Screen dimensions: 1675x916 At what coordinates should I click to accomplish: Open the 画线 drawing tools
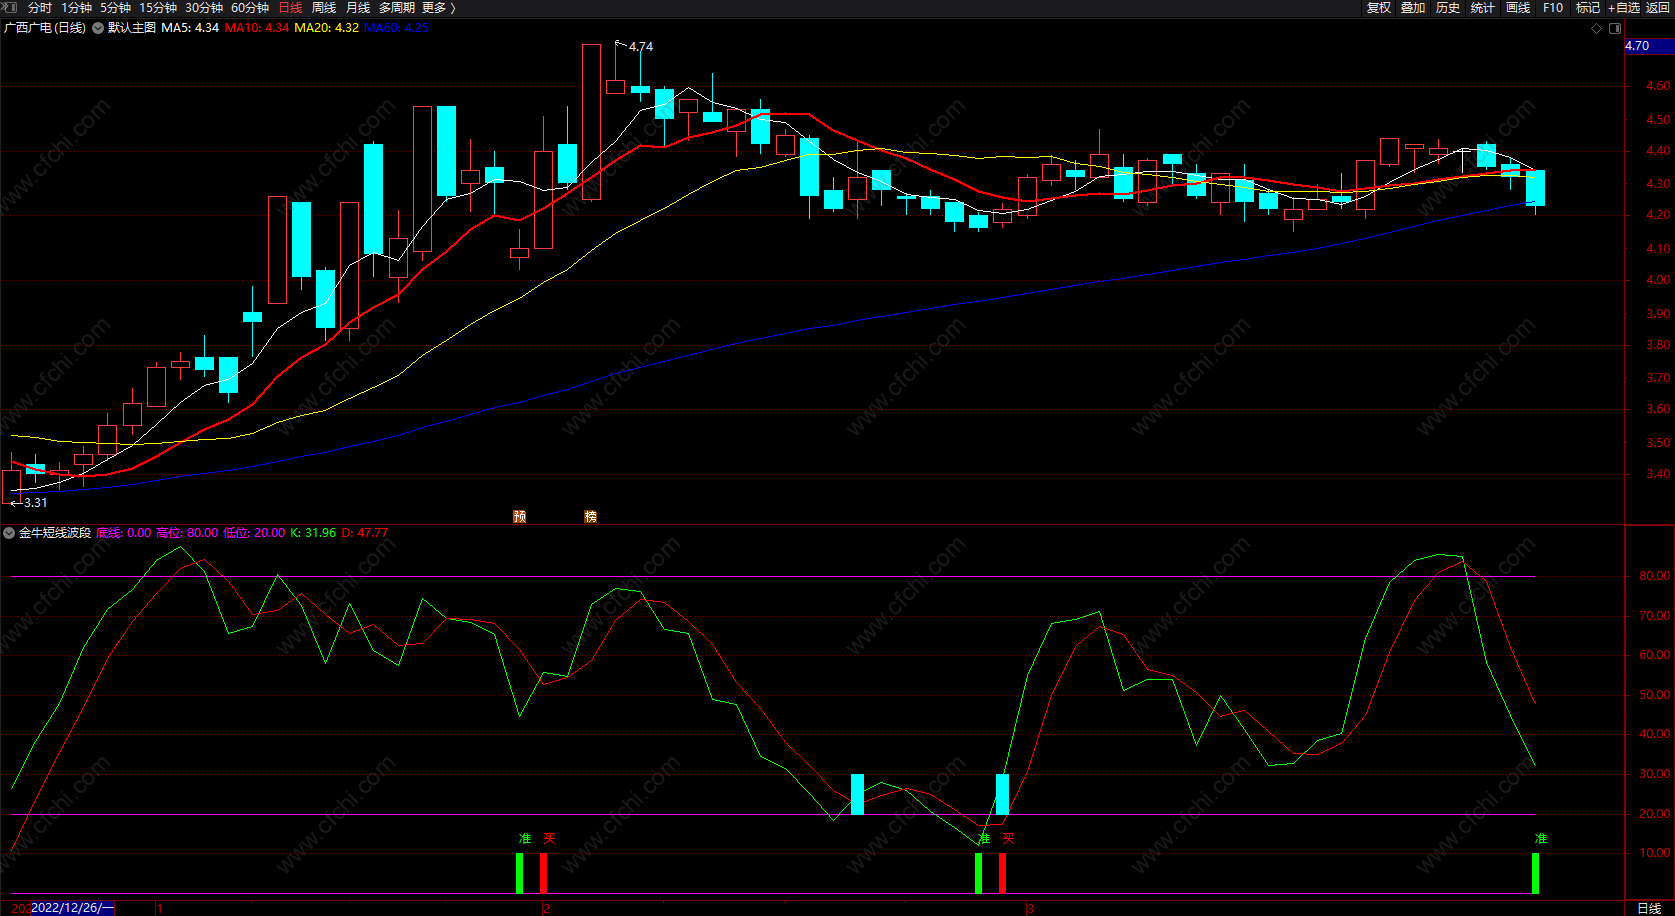click(x=1518, y=8)
